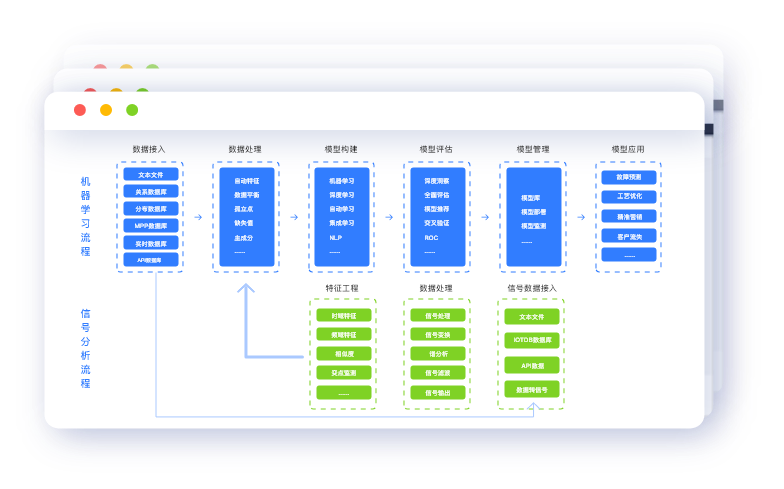Open the IOTDB数据库 block

[x=531, y=340]
